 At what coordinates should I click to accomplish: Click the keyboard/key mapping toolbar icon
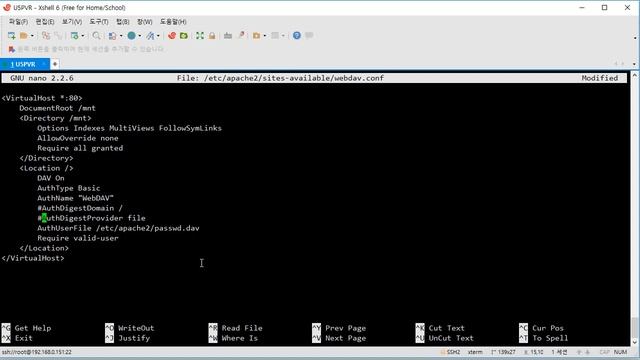228,36
